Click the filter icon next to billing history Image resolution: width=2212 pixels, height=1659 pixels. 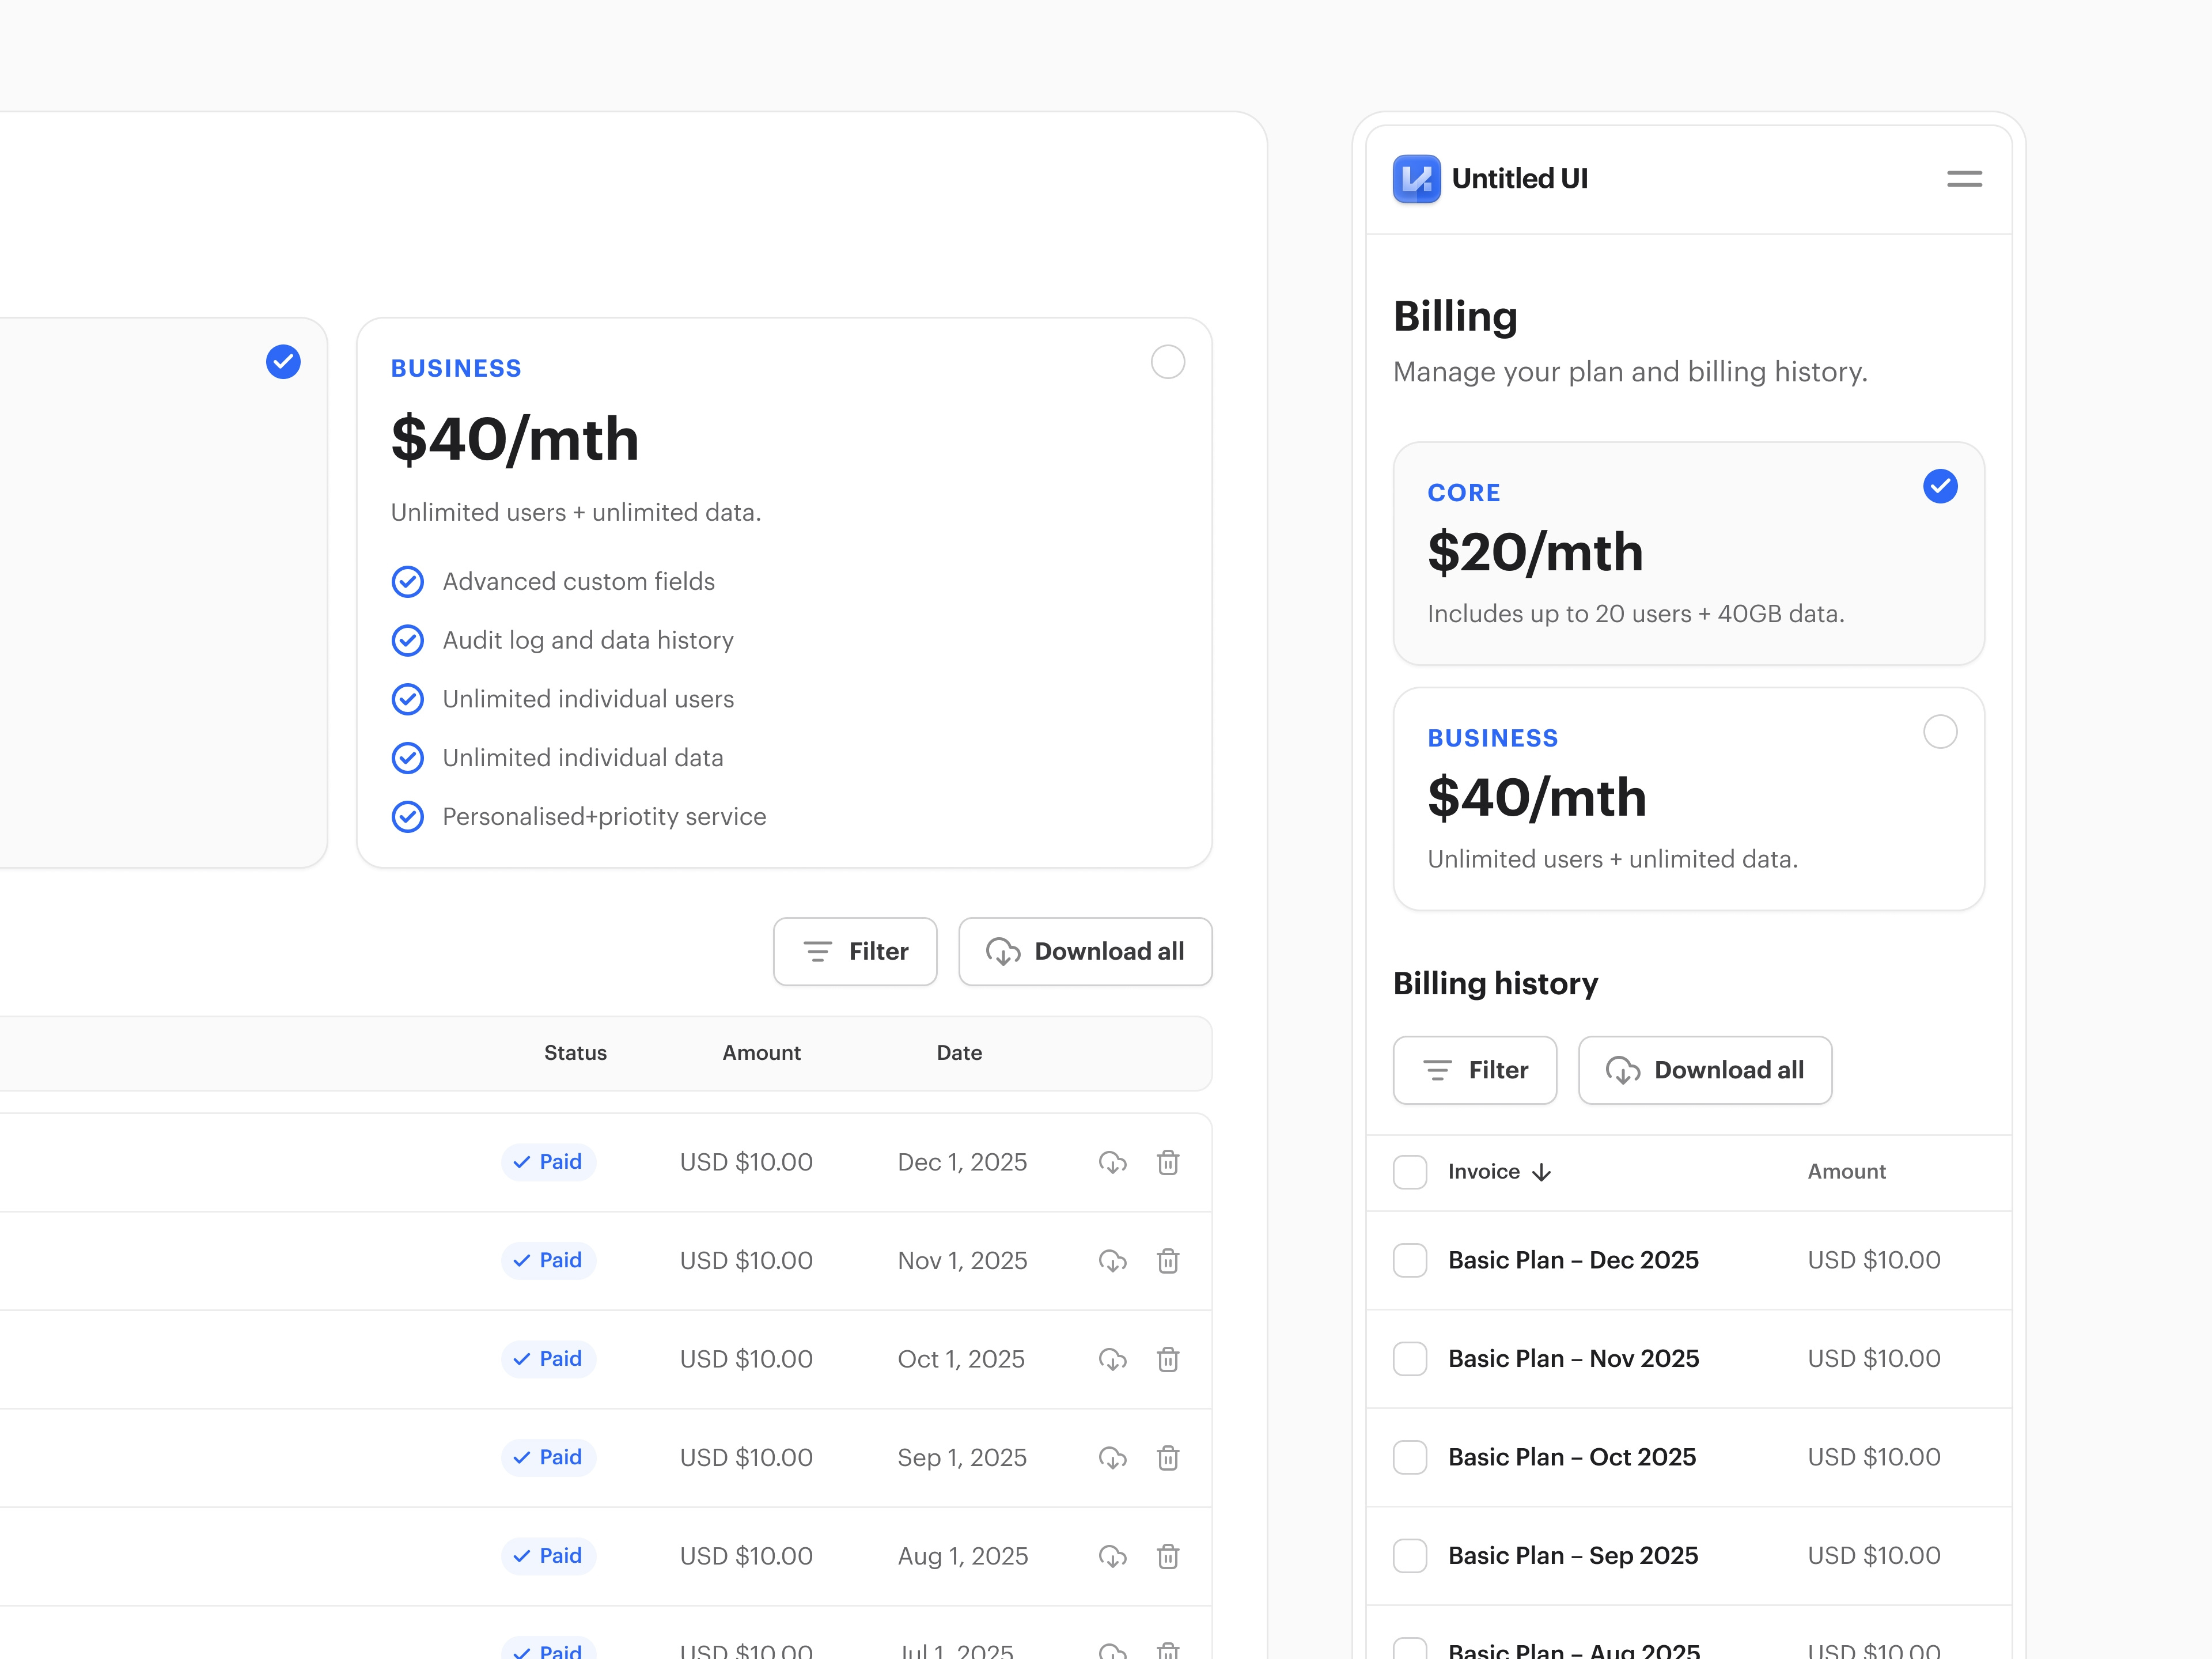1437,1070
